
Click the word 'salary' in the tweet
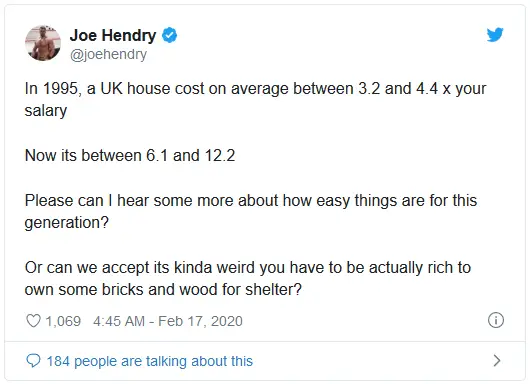(x=46, y=111)
